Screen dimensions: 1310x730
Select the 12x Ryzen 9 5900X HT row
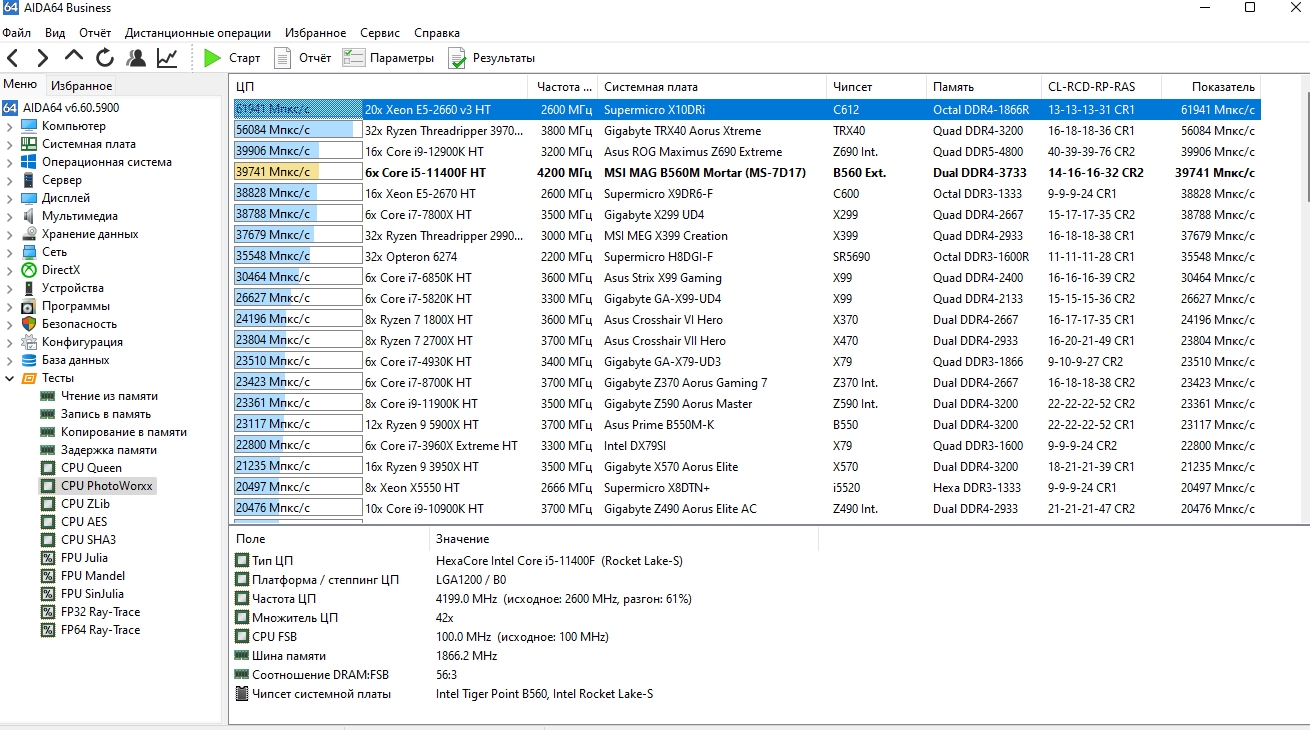(x=745, y=425)
